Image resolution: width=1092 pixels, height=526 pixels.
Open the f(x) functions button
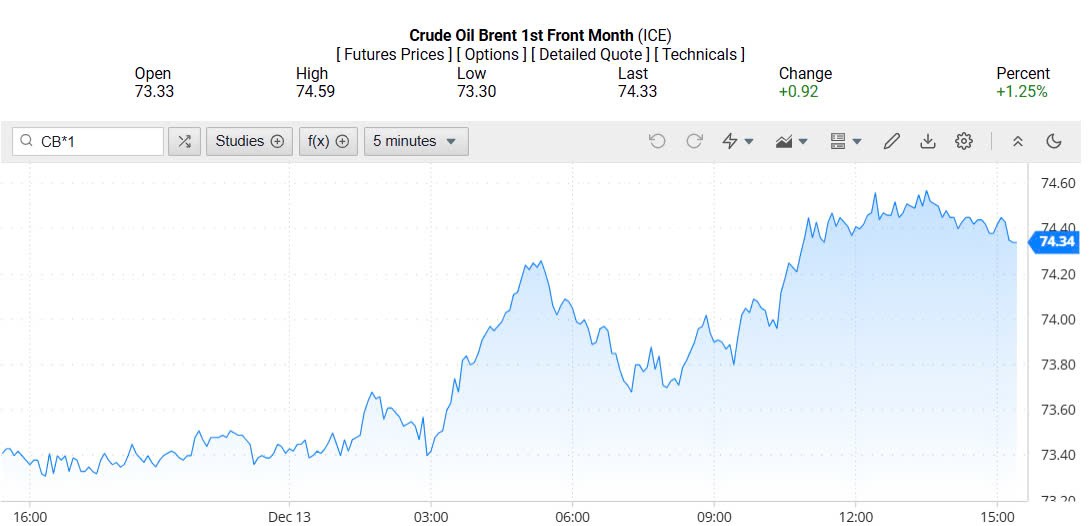coord(328,141)
